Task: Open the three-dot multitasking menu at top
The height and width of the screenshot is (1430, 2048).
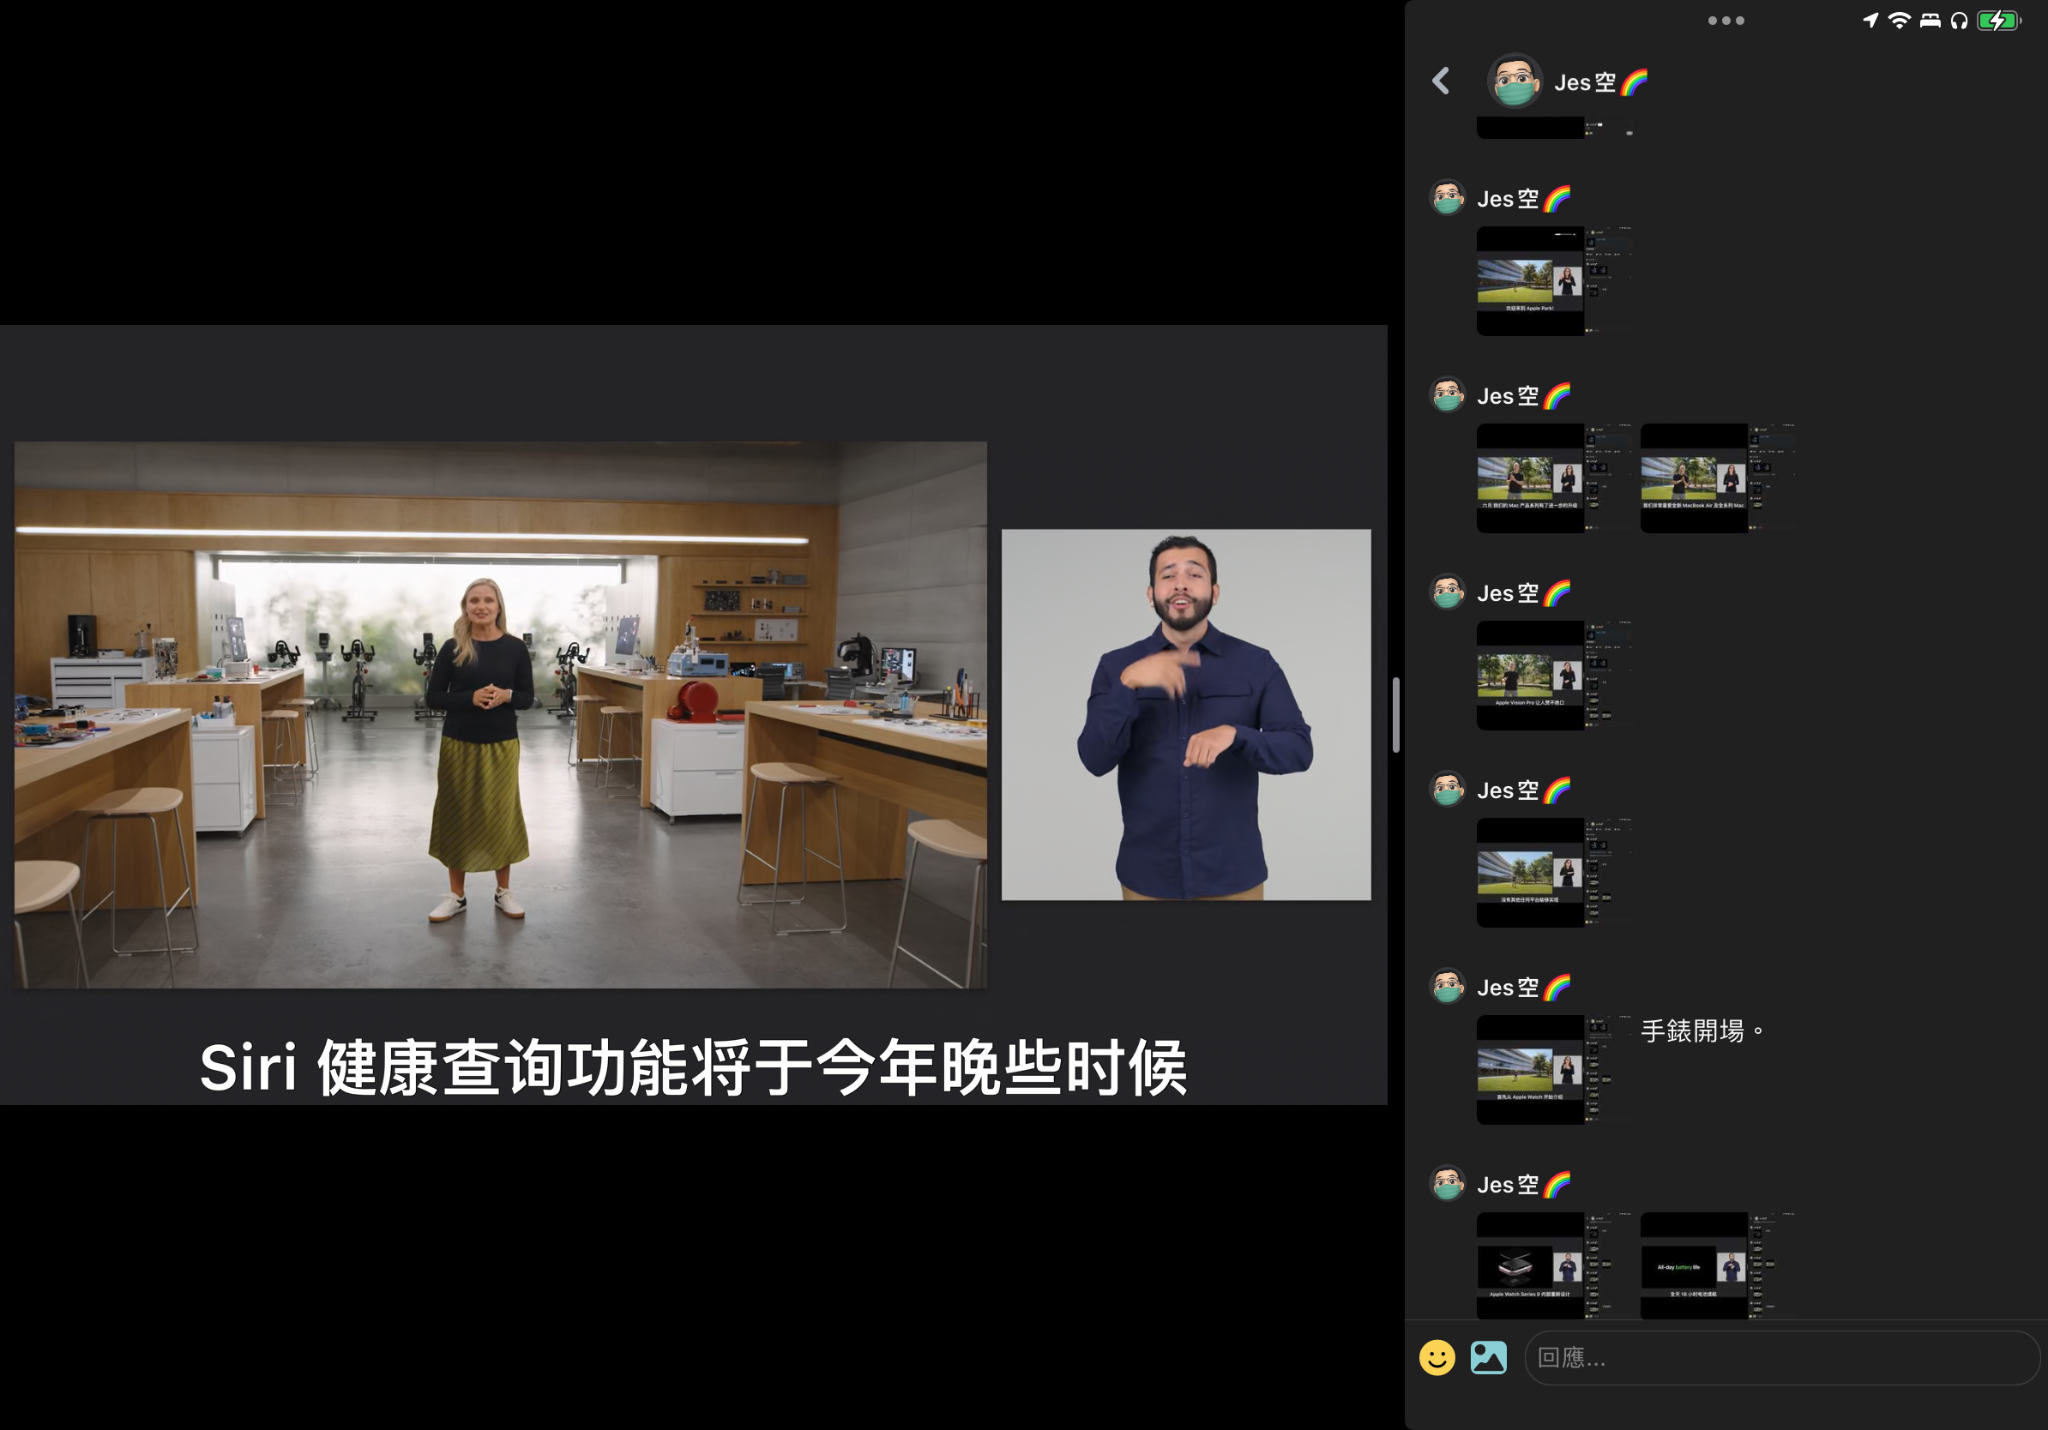Action: [x=1726, y=20]
